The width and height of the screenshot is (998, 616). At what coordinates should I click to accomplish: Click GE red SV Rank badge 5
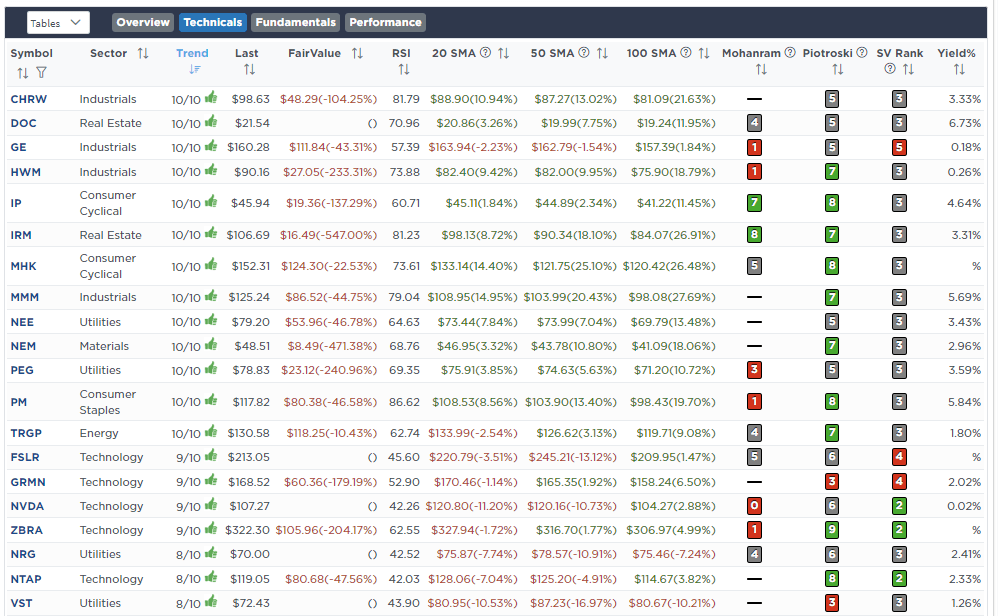(899, 148)
